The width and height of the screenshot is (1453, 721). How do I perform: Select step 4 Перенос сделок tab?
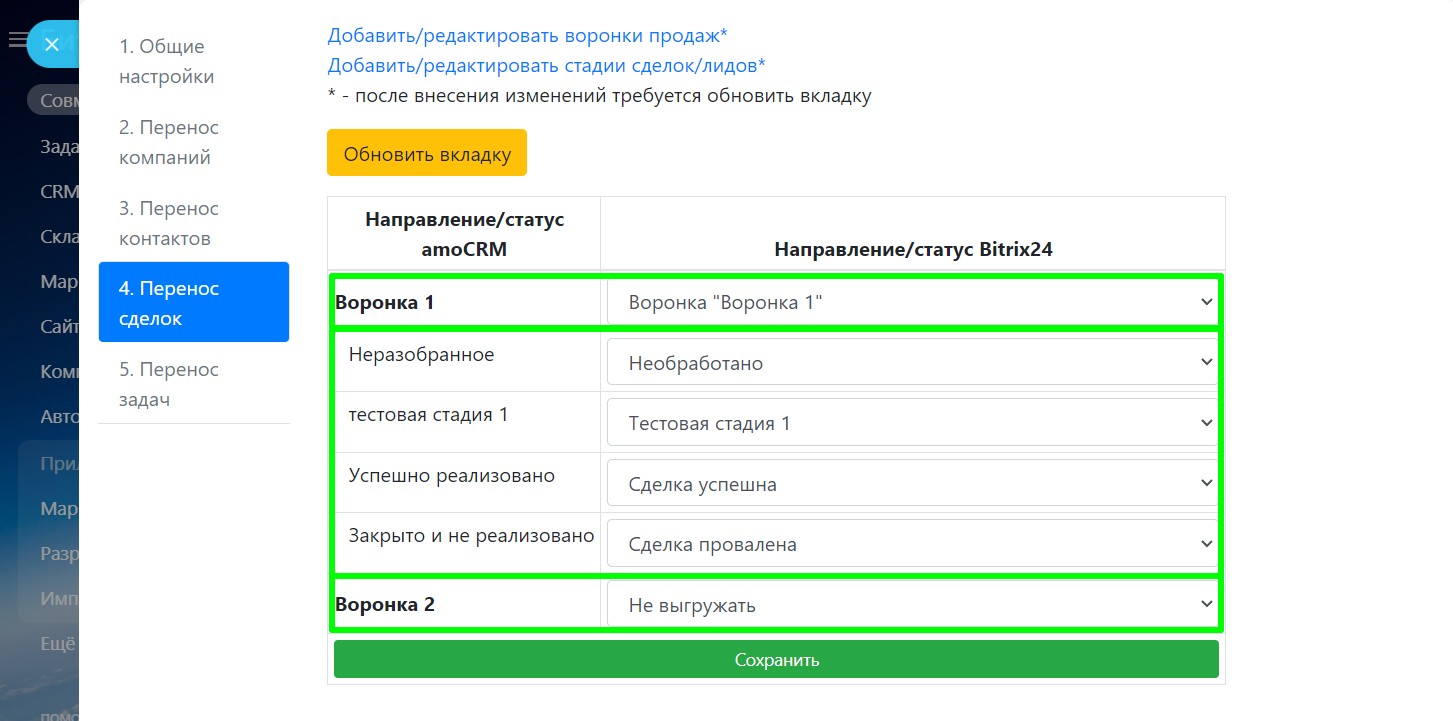pyautogui.click(x=193, y=303)
